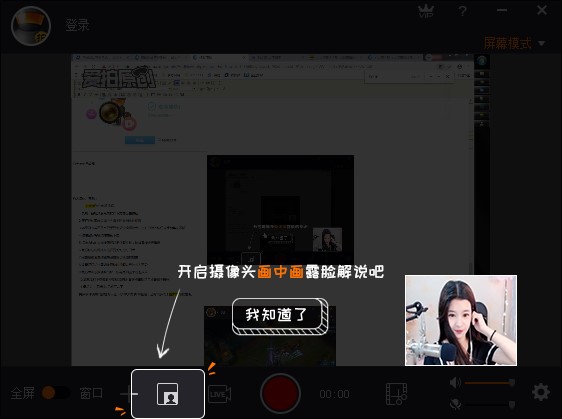Toggle the 全屏/窗口 switch
Viewport: 562px width, 419px height.
56,392
